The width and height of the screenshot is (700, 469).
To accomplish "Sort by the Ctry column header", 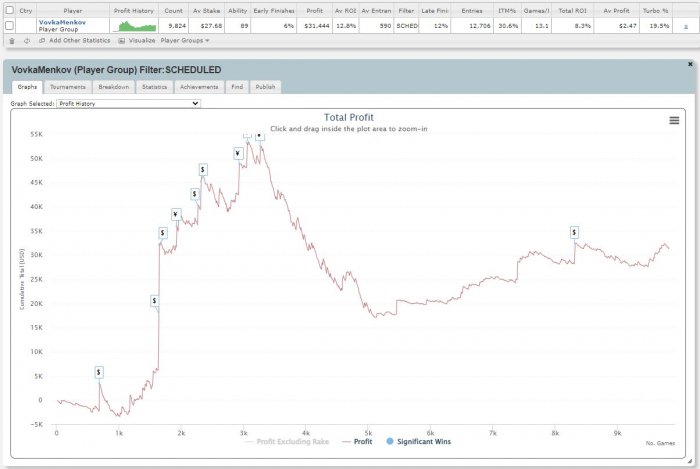I will 25,11.
